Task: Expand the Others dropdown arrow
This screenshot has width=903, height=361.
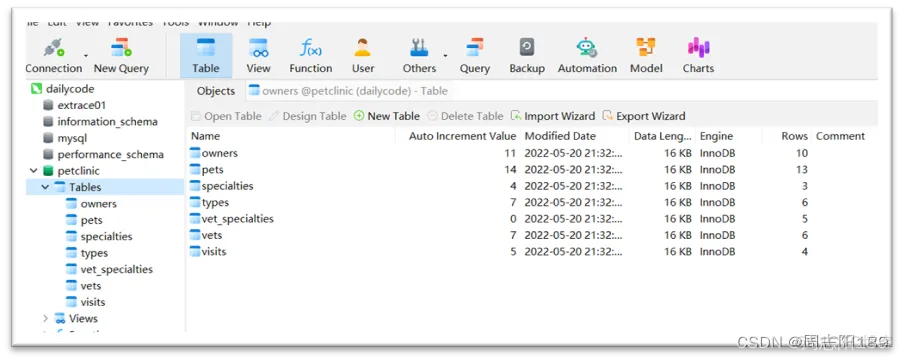Action: (445, 56)
